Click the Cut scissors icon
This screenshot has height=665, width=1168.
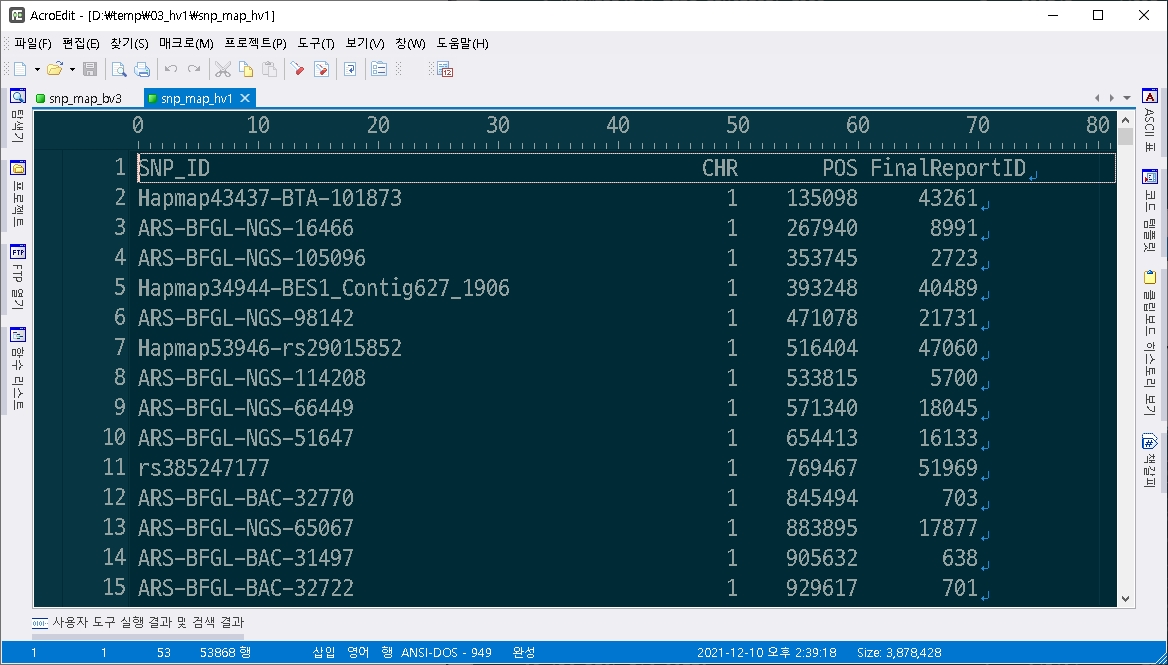coord(223,69)
